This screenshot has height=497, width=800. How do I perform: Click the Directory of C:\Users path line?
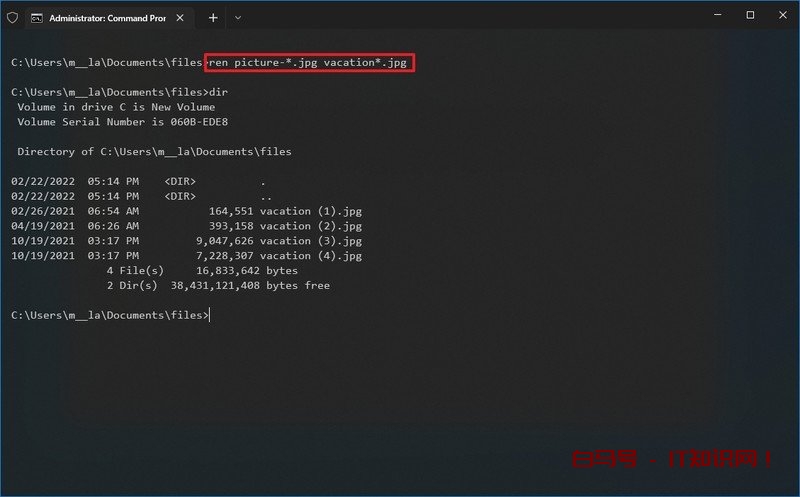[x=154, y=152]
